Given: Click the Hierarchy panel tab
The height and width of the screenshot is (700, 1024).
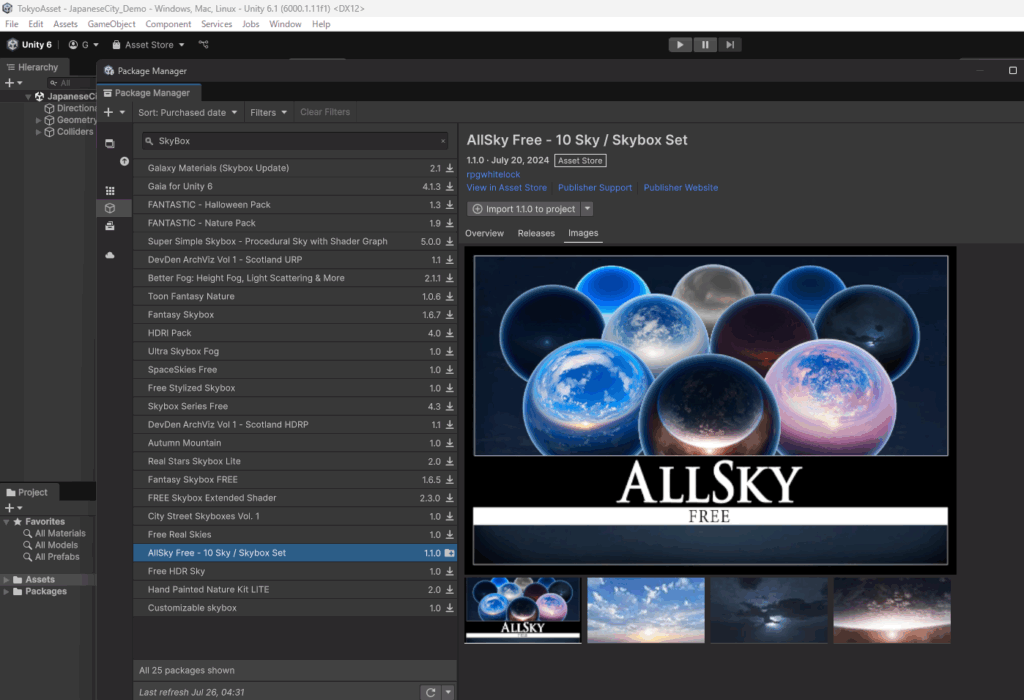Looking at the screenshot, I should (33, 67).
